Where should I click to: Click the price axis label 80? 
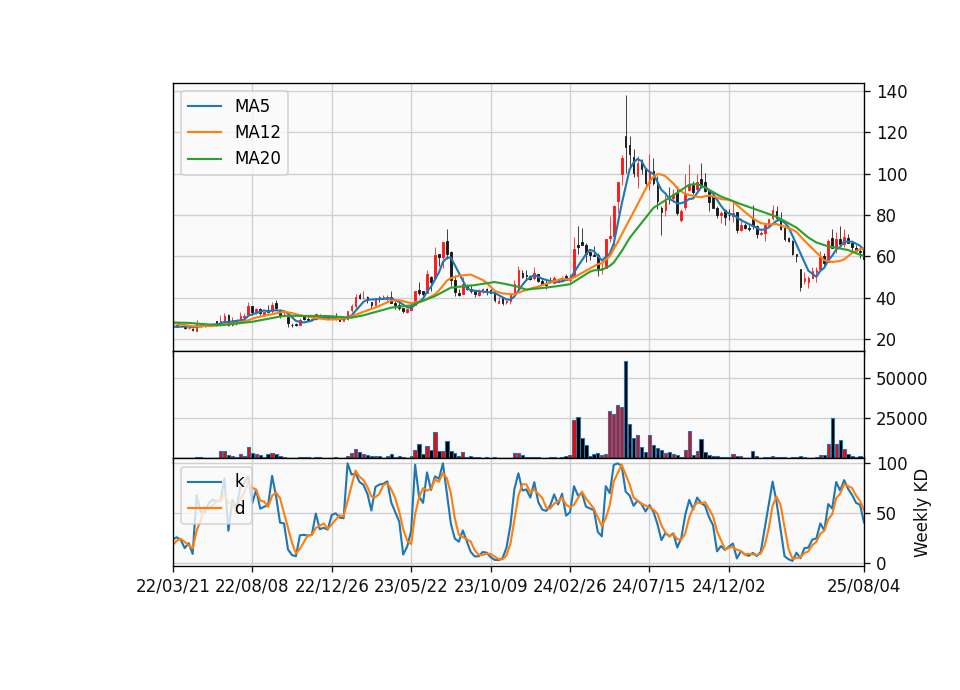tap(887, 216)
